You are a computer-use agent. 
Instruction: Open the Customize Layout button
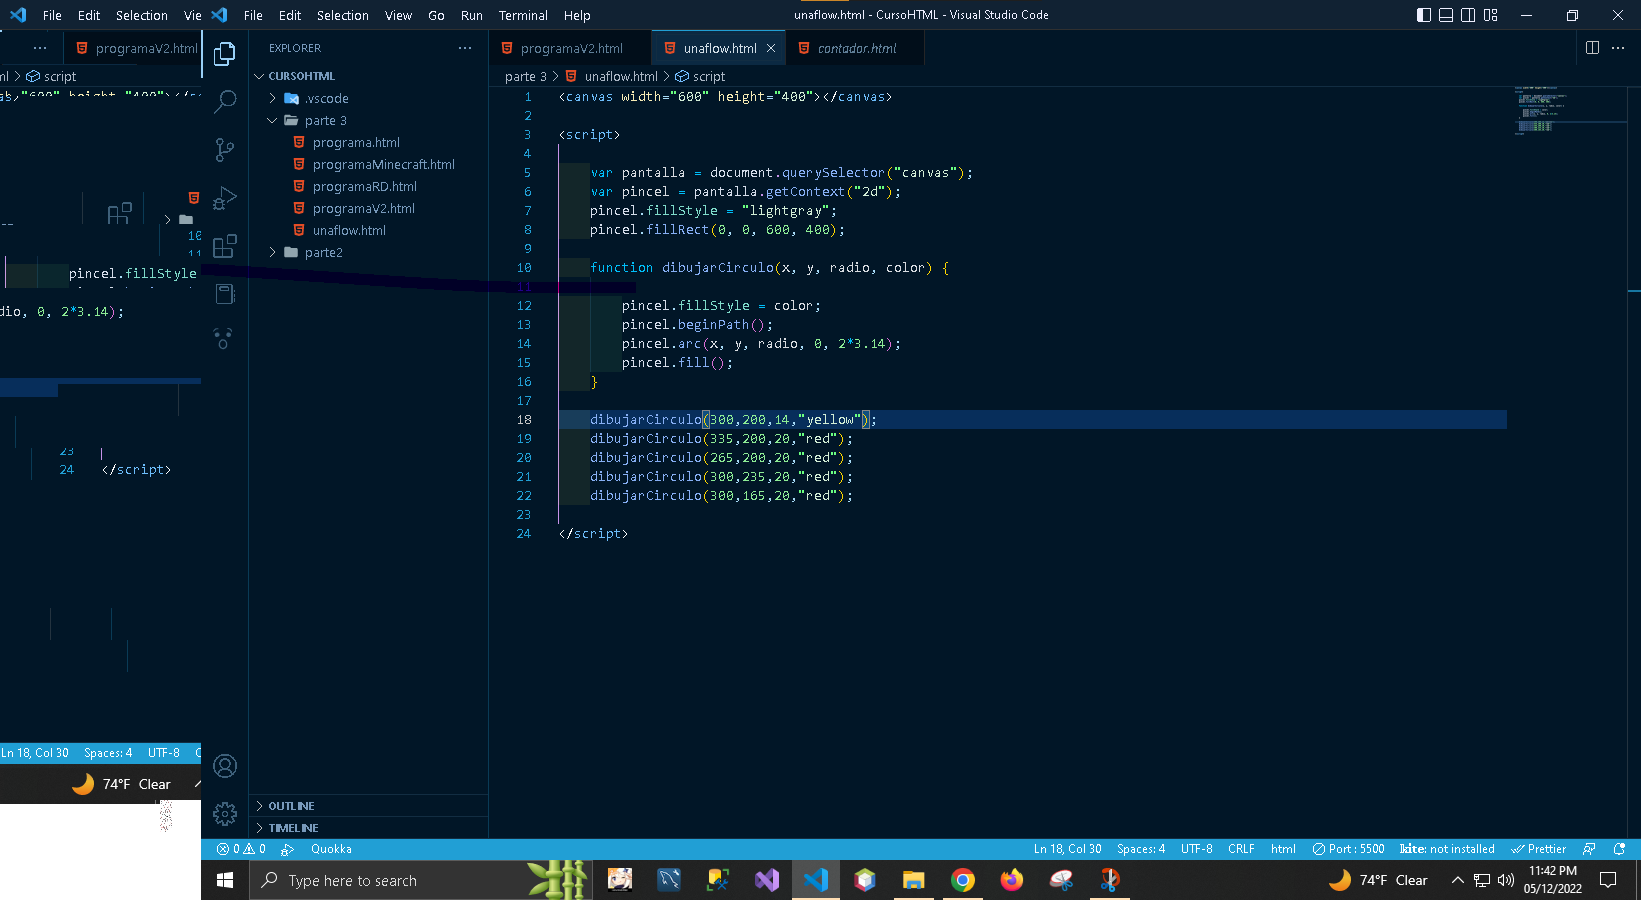coord(1490,15)
